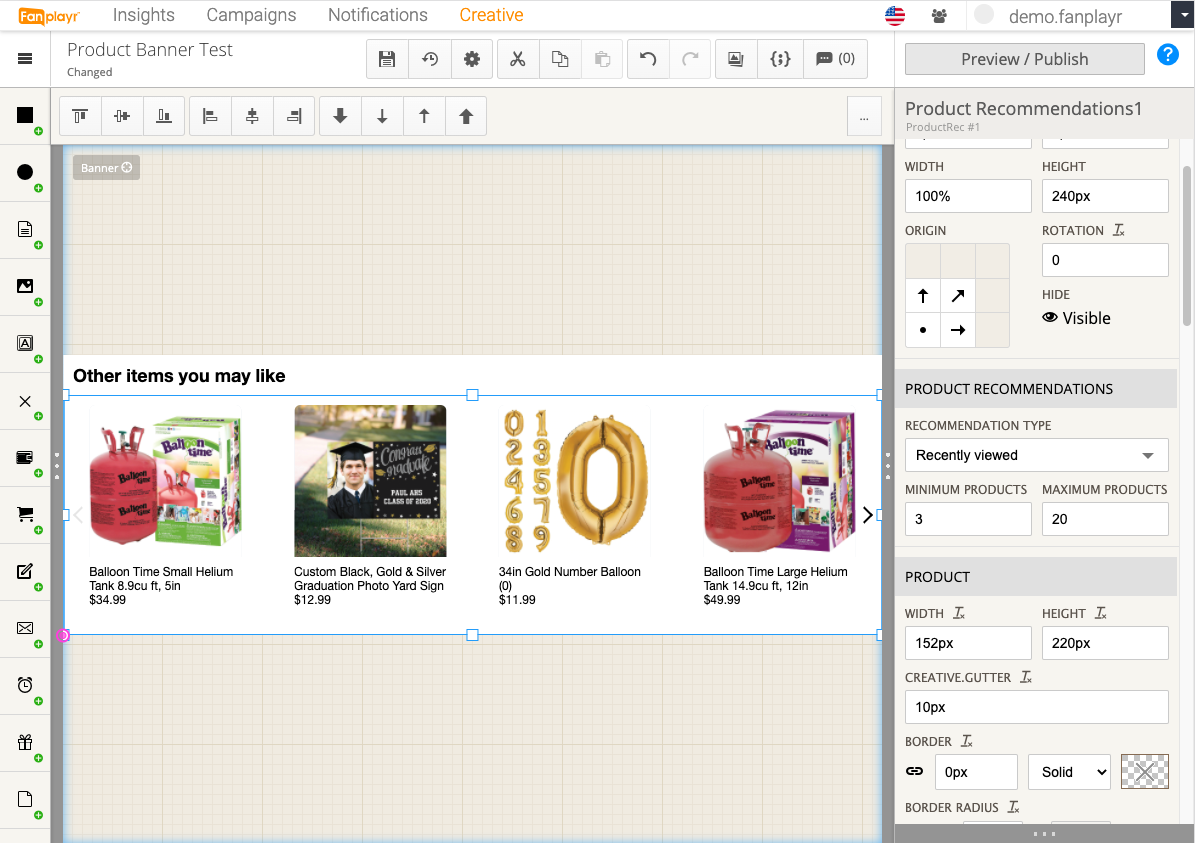The image size is (1195, 843).
Task: Set origin to right arrow
Action: [958, 330]
